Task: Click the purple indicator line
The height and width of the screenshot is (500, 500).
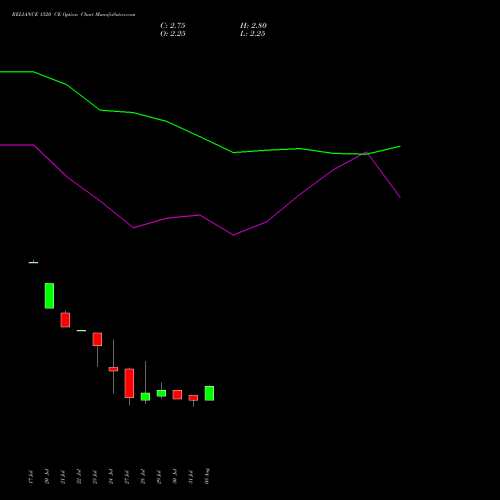Action: tap(200, 215)
